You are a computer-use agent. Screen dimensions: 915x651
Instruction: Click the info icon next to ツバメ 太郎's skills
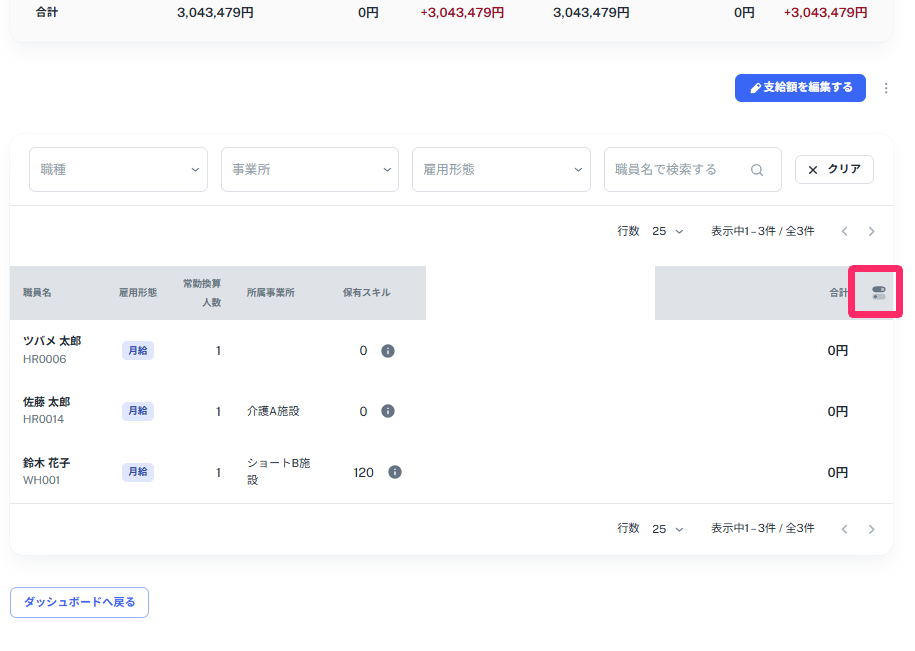coord(388,351)
